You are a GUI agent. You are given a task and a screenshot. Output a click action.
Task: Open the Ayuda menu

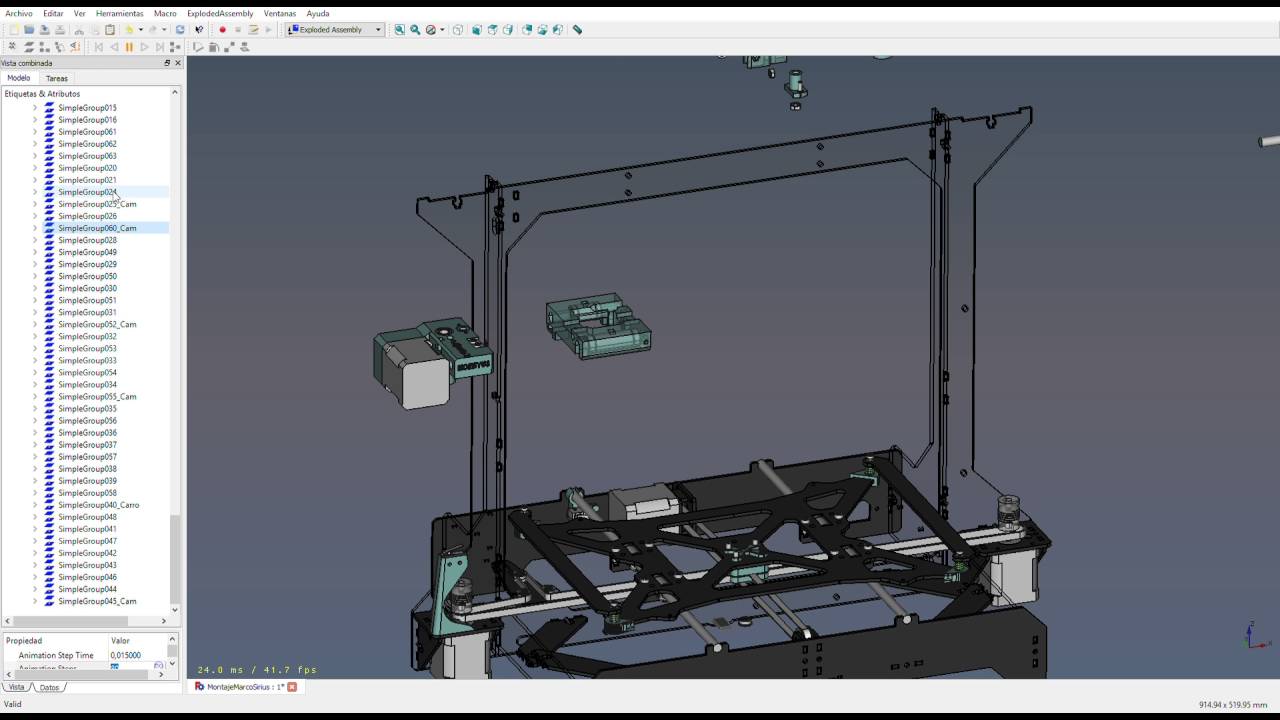coord(318,14)
